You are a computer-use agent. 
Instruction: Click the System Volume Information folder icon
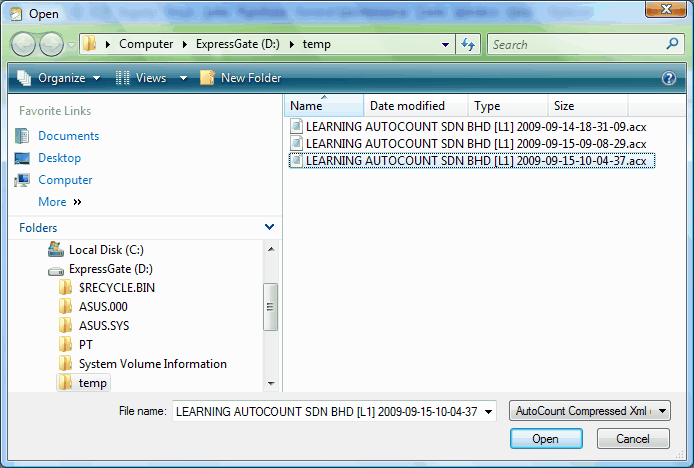[x=66, y=364]
